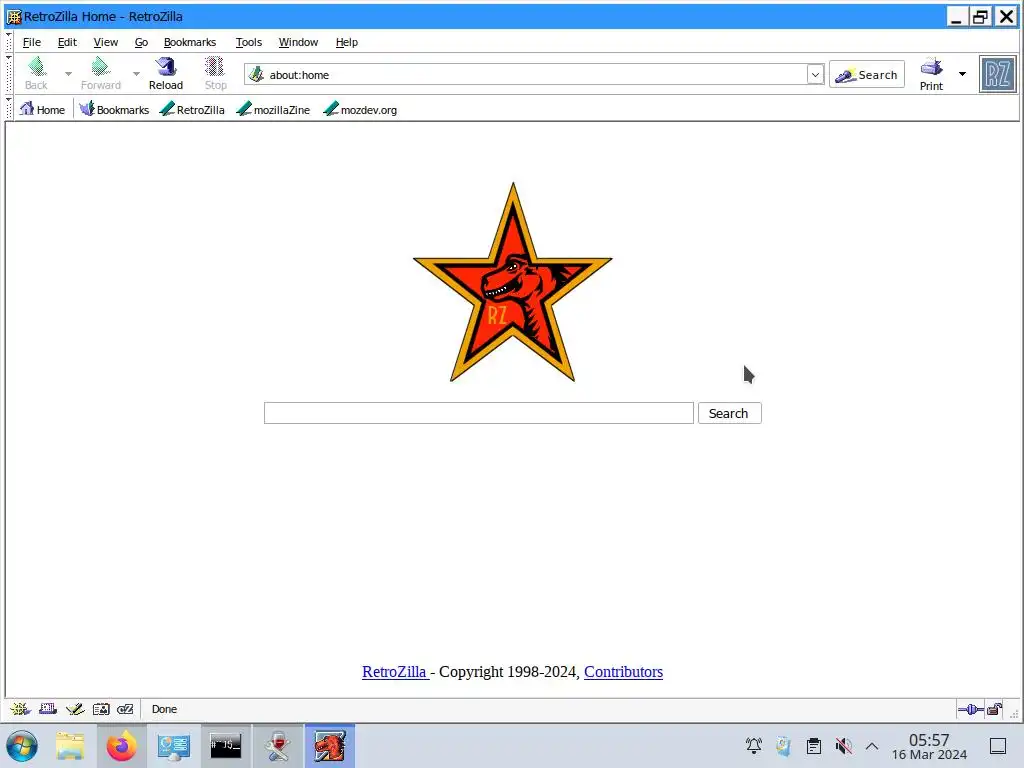The image size is (1024, 768).
Task: Launch Firefox from the taskbar
Action: [121, 746]
